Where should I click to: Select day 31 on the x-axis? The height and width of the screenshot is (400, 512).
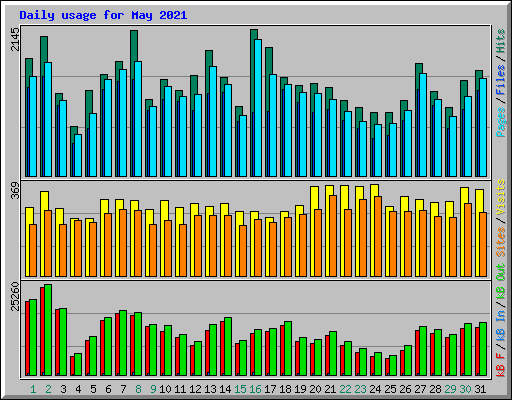point(480,389)
